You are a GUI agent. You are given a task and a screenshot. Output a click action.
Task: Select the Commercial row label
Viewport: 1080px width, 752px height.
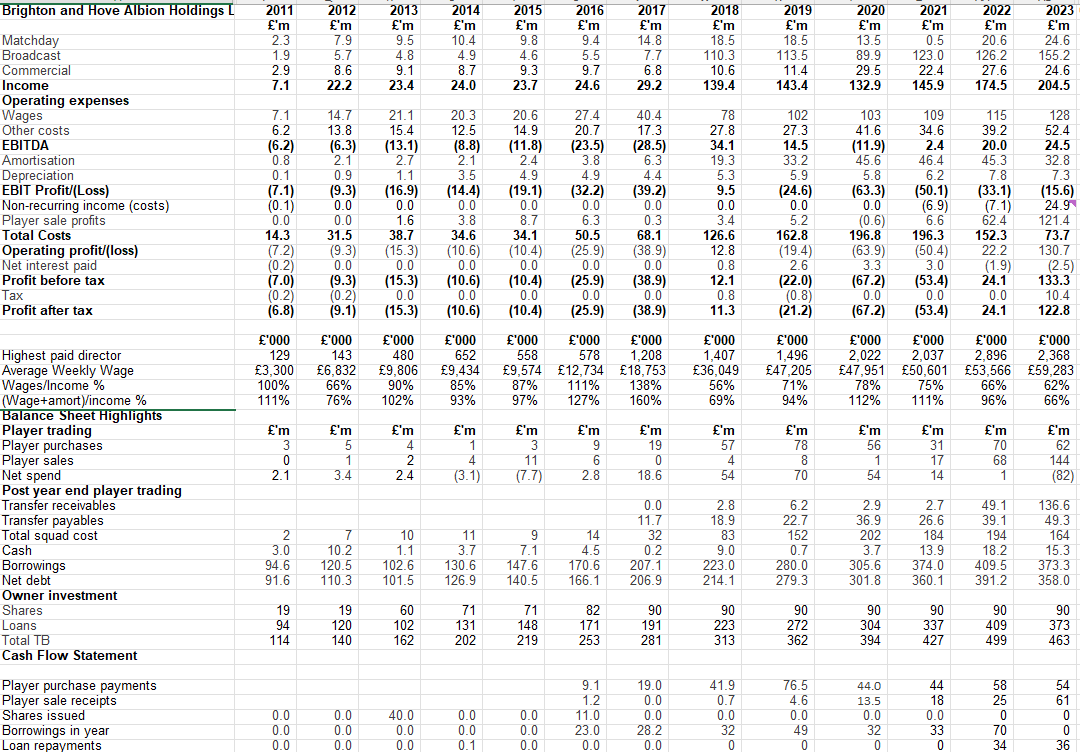point(36,71)
